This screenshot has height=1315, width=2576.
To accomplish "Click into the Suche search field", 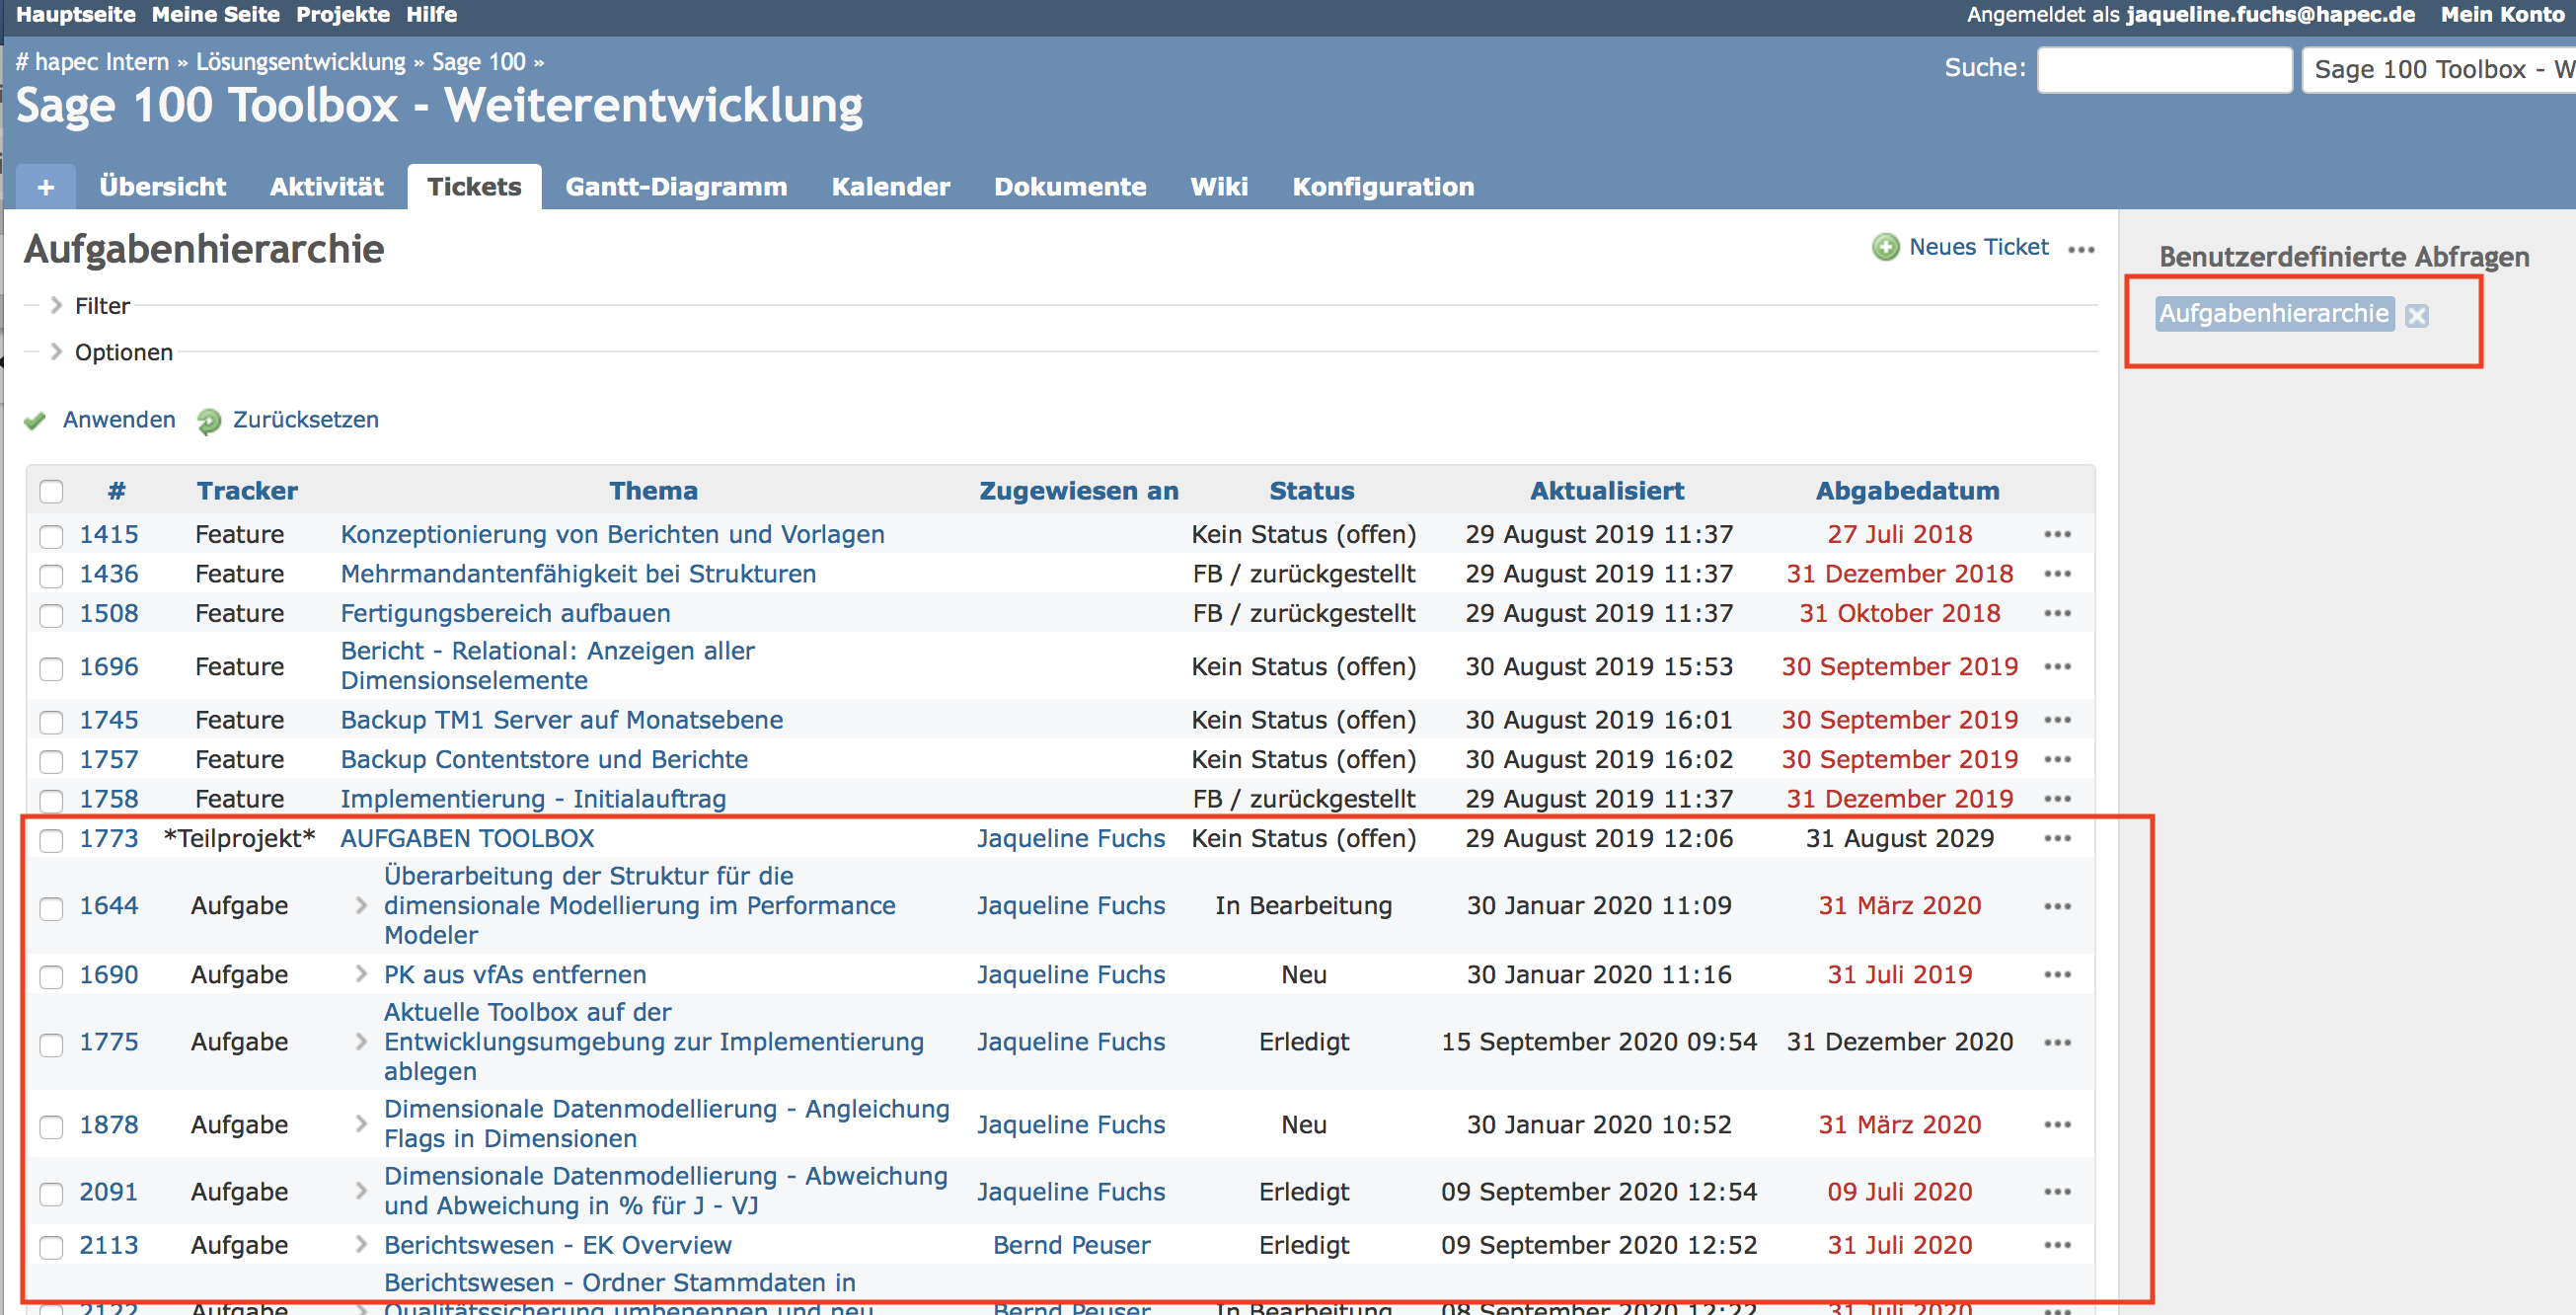I will [2164, 70].
